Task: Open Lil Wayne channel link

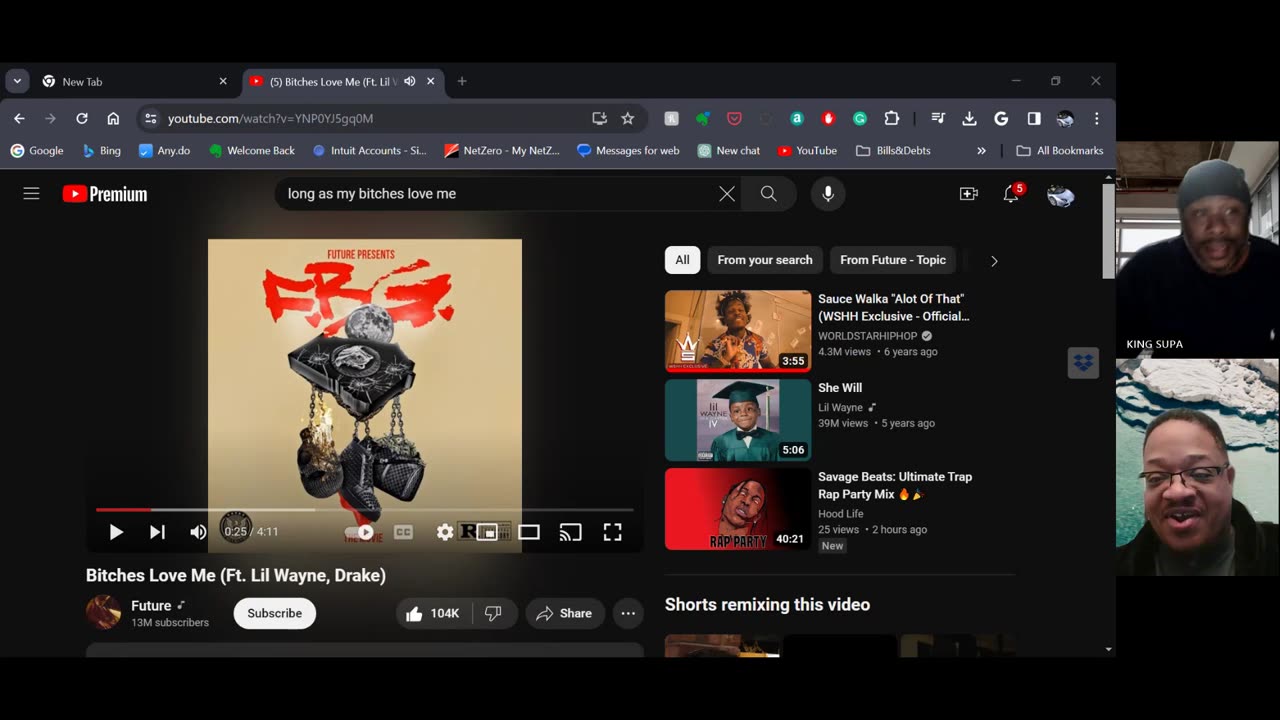Action: pos(840,407)
